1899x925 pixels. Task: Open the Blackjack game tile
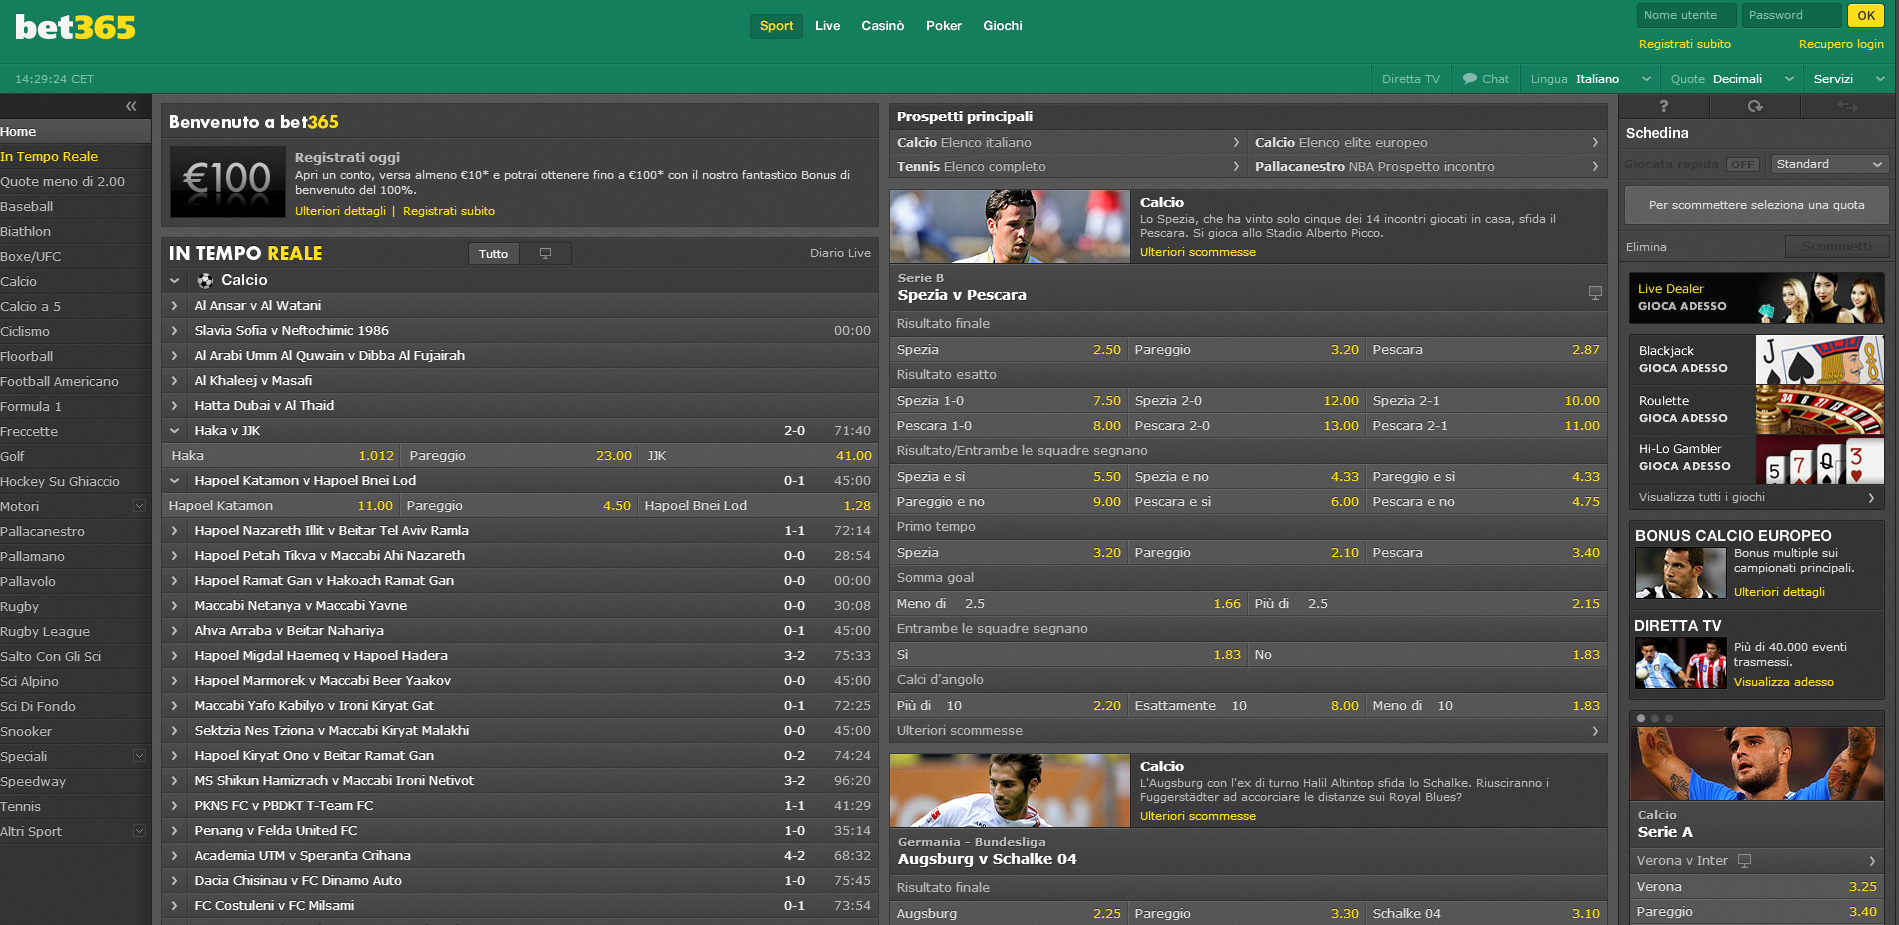1757,360
